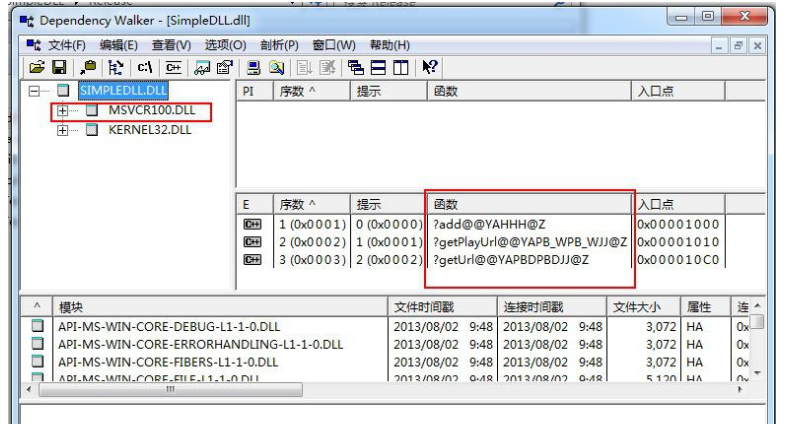789x424 pixels.
Task: Open the 窗口(W) menu
Action: tap(334, 45)
